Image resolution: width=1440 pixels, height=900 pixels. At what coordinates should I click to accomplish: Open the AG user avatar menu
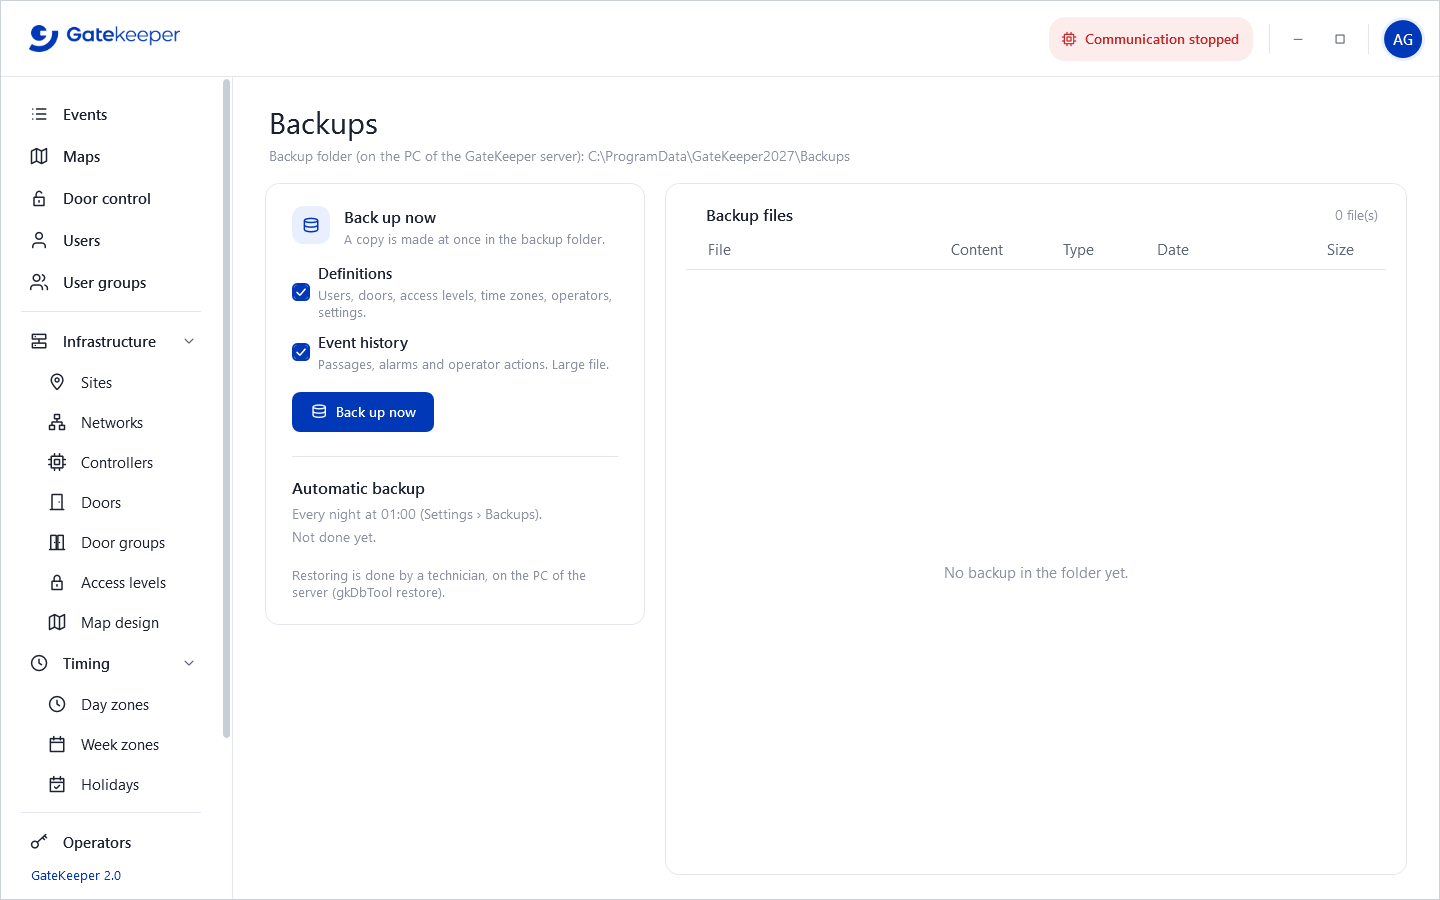click(x=1403, y=39)
